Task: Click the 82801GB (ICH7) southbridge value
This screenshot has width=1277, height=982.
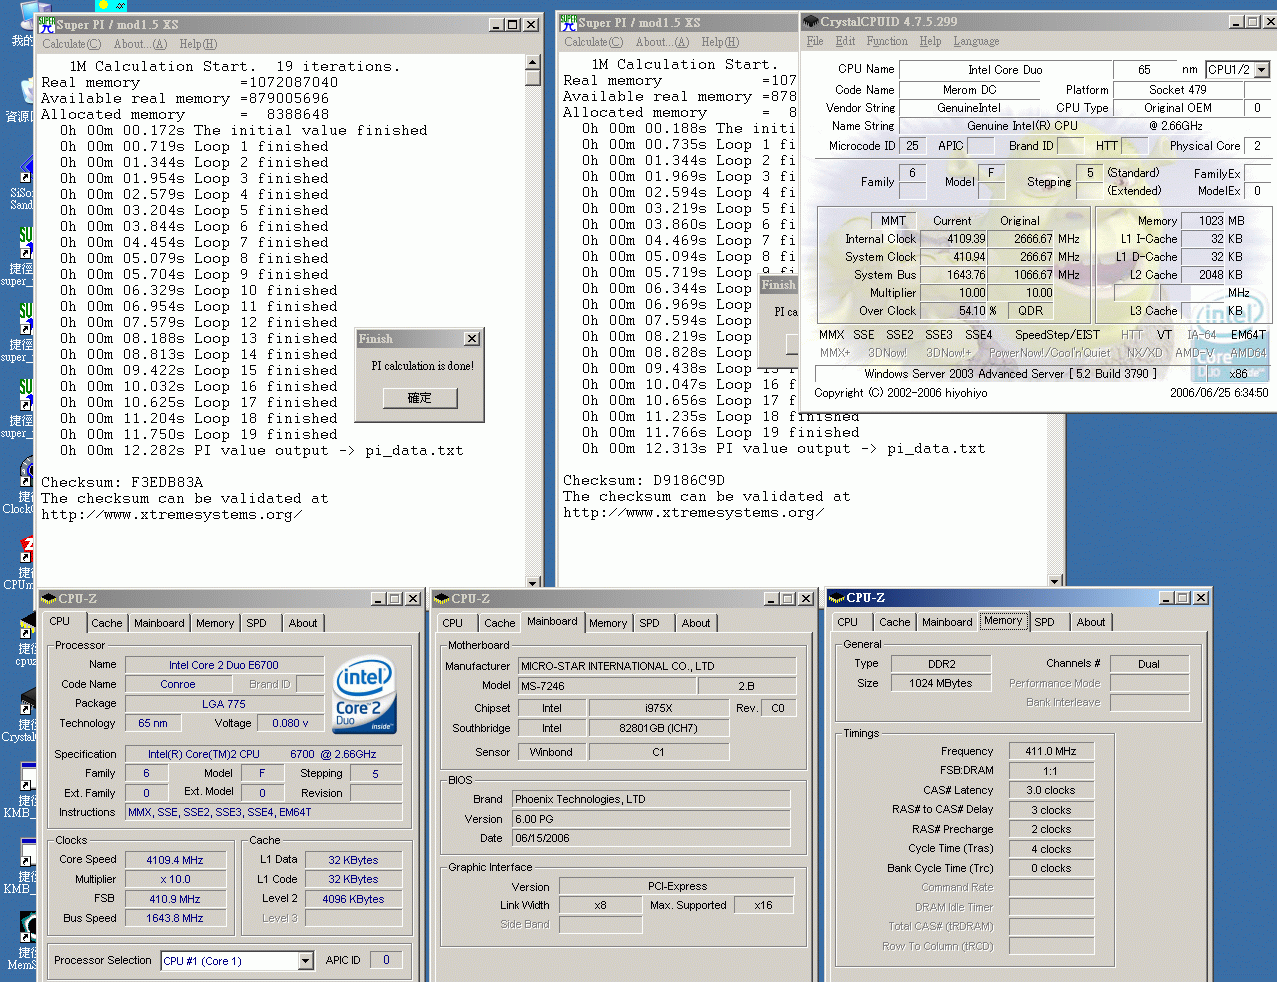Action: click(x=659, y=728)
